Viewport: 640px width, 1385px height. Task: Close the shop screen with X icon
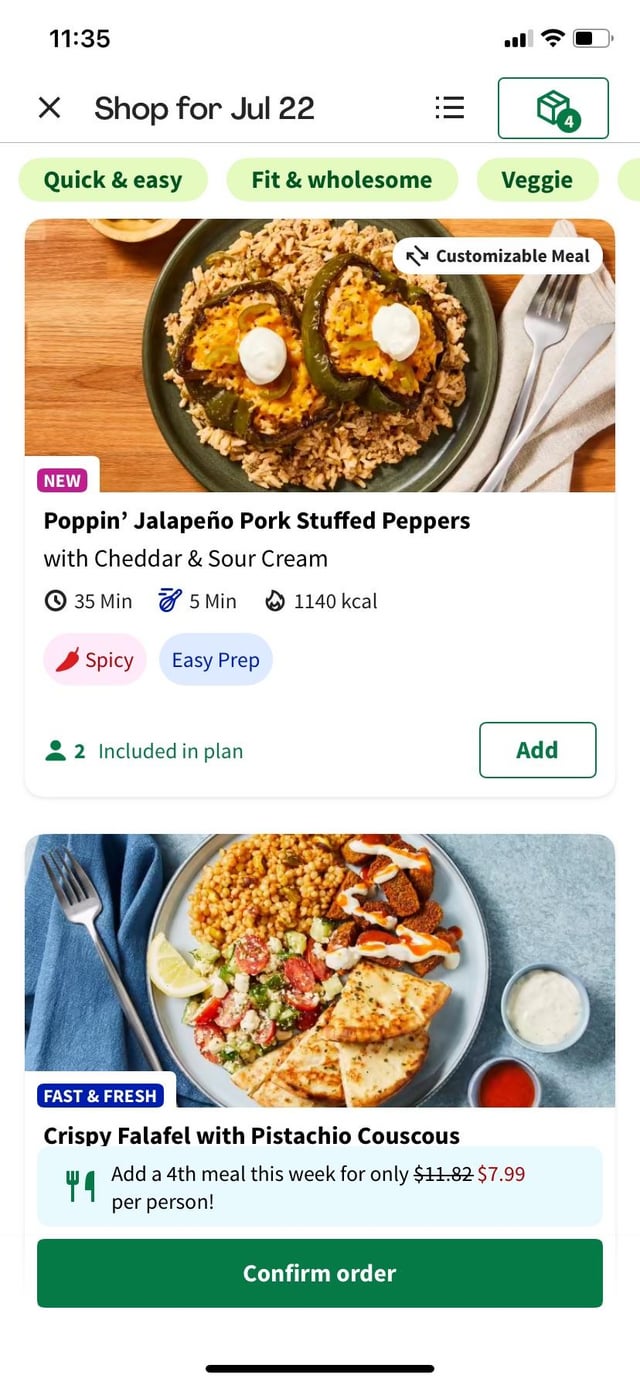pyautogui.click(x=49, y=108)
